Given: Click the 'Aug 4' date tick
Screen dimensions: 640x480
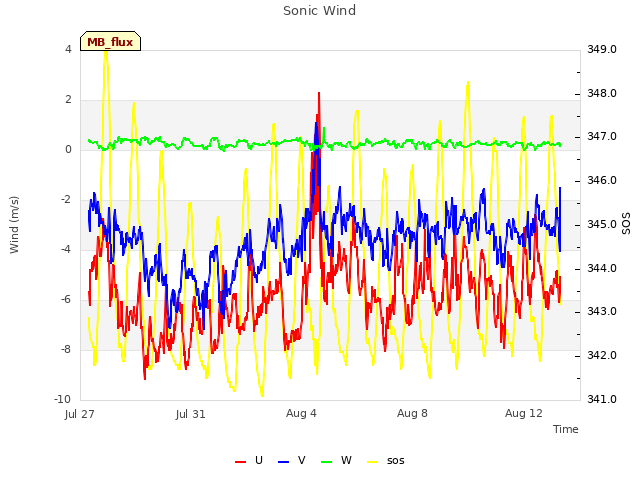Looking at the screenshot, I should 301,413.
